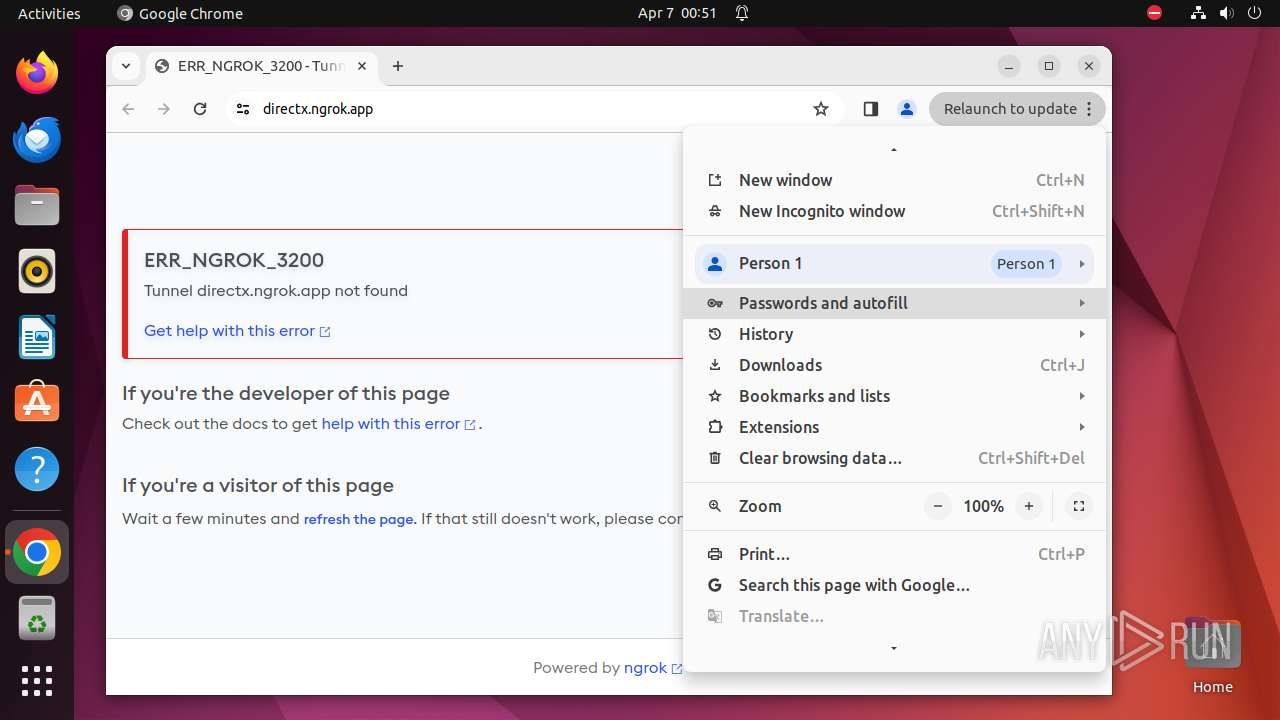Close the ERR_NGROK_3200 tab

click(x=362, y=66)
